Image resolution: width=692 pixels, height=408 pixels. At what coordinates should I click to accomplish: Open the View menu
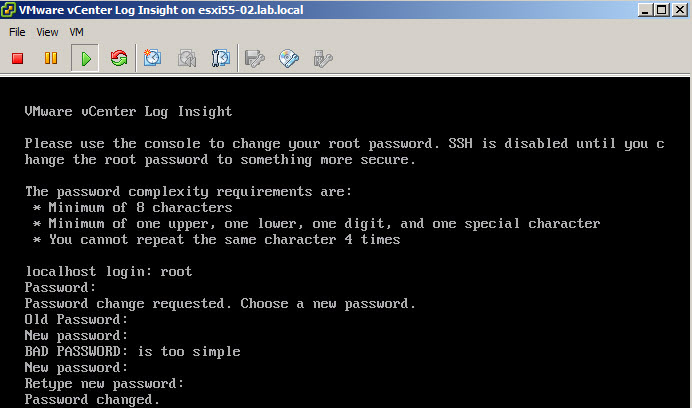coord(47,32)
